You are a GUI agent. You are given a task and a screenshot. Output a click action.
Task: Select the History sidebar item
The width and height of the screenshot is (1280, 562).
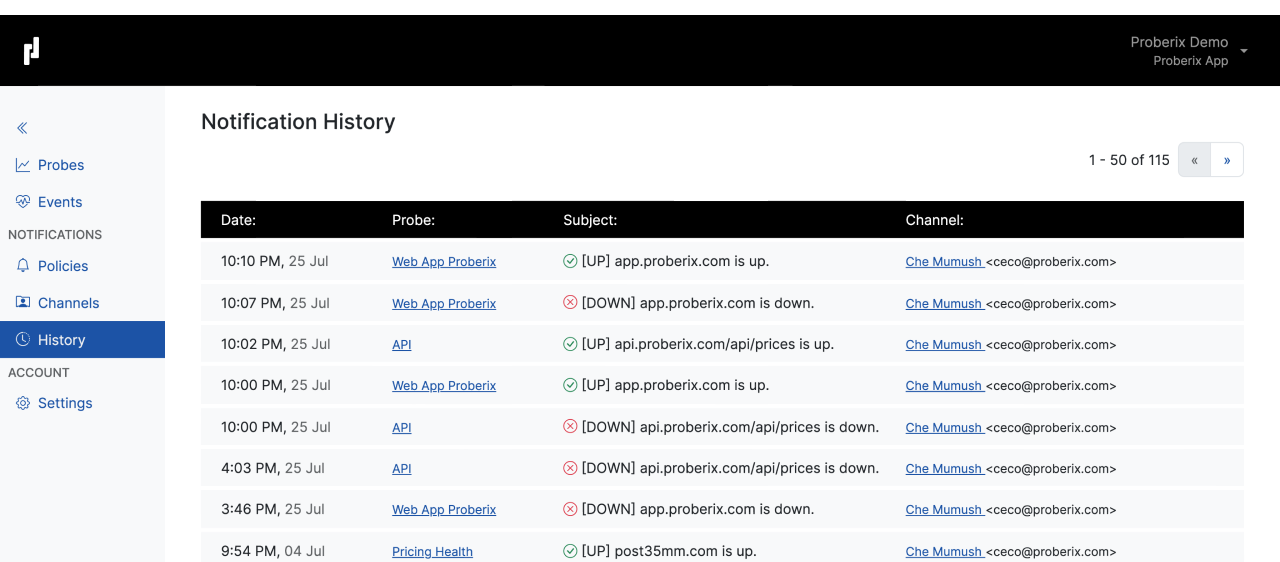point(82,340)
